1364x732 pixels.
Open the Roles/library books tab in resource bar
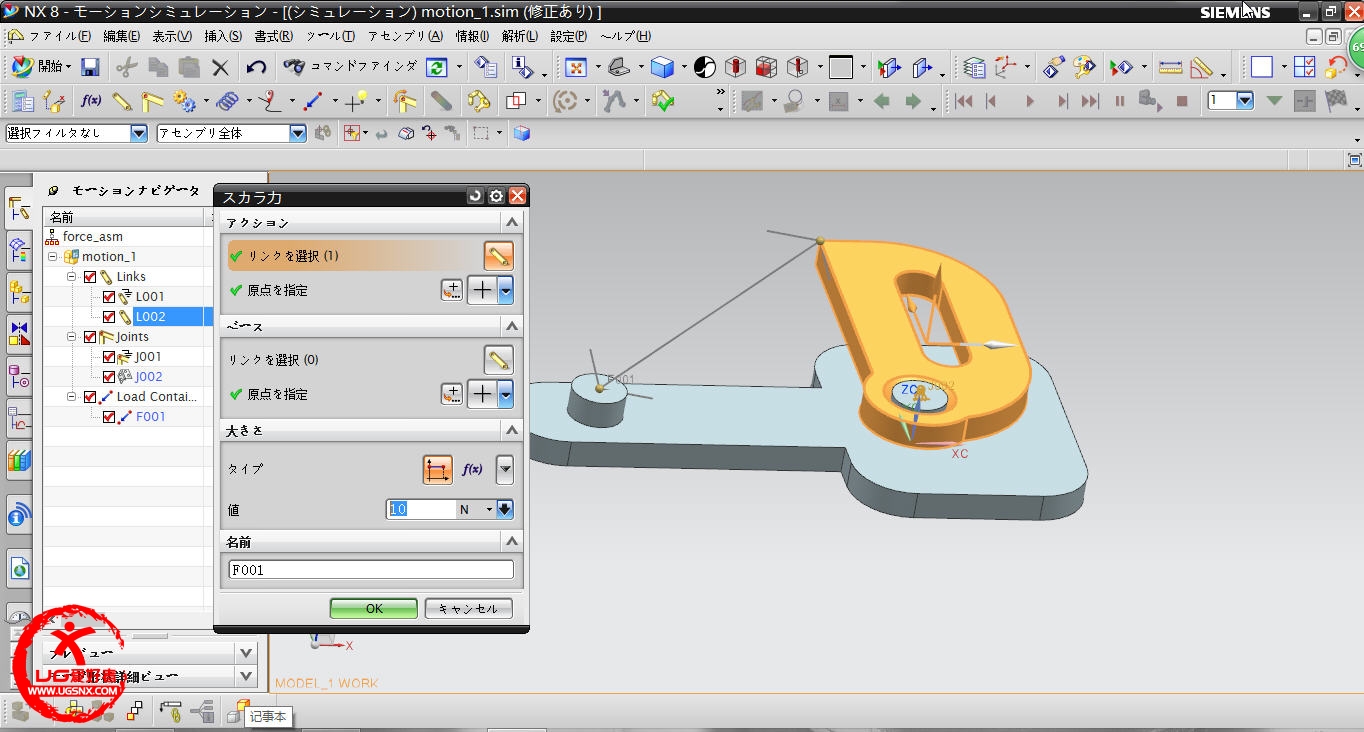coord(18,460)
